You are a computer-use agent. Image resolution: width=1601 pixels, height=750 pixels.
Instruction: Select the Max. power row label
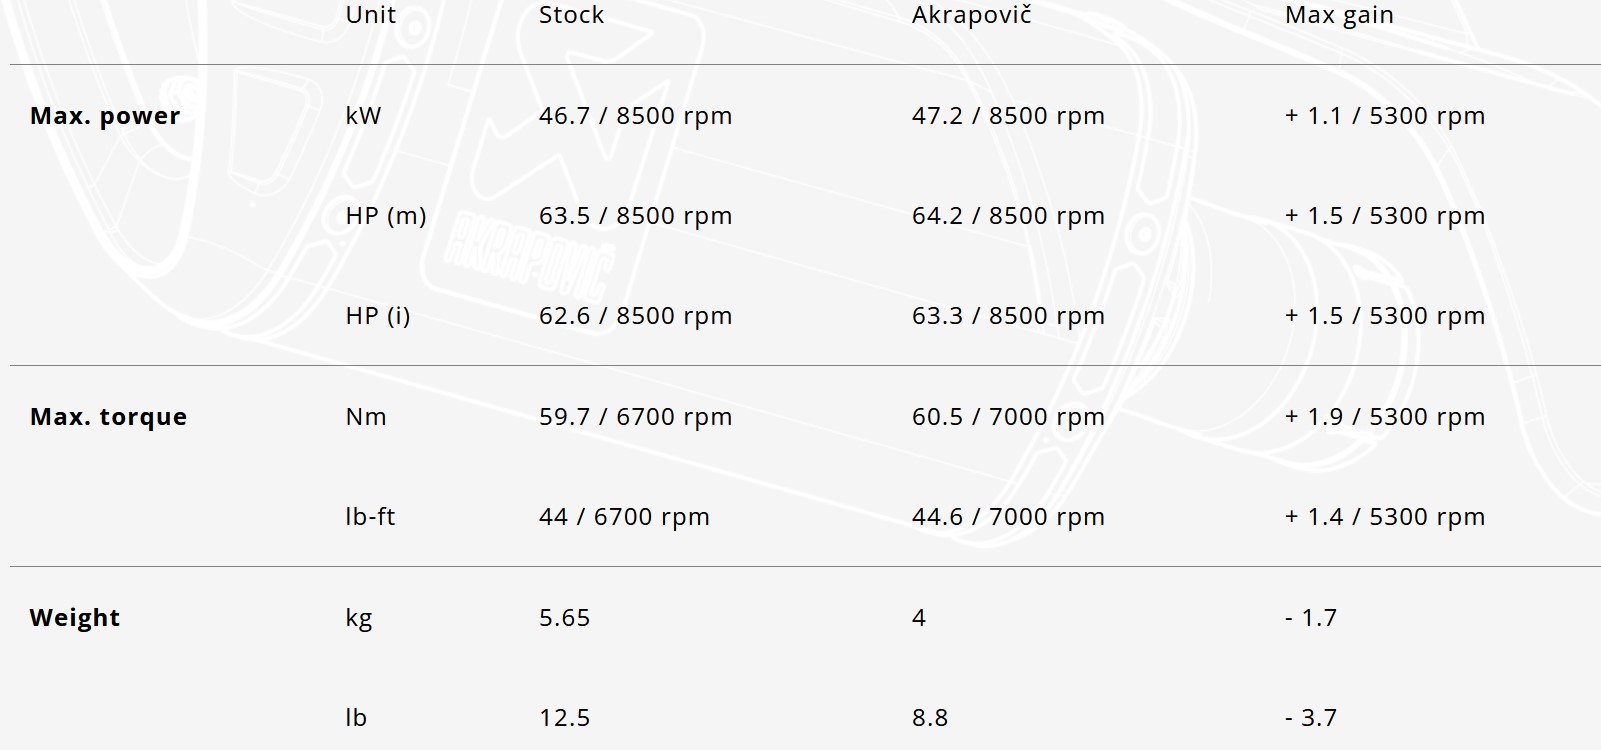click(105, 116)
